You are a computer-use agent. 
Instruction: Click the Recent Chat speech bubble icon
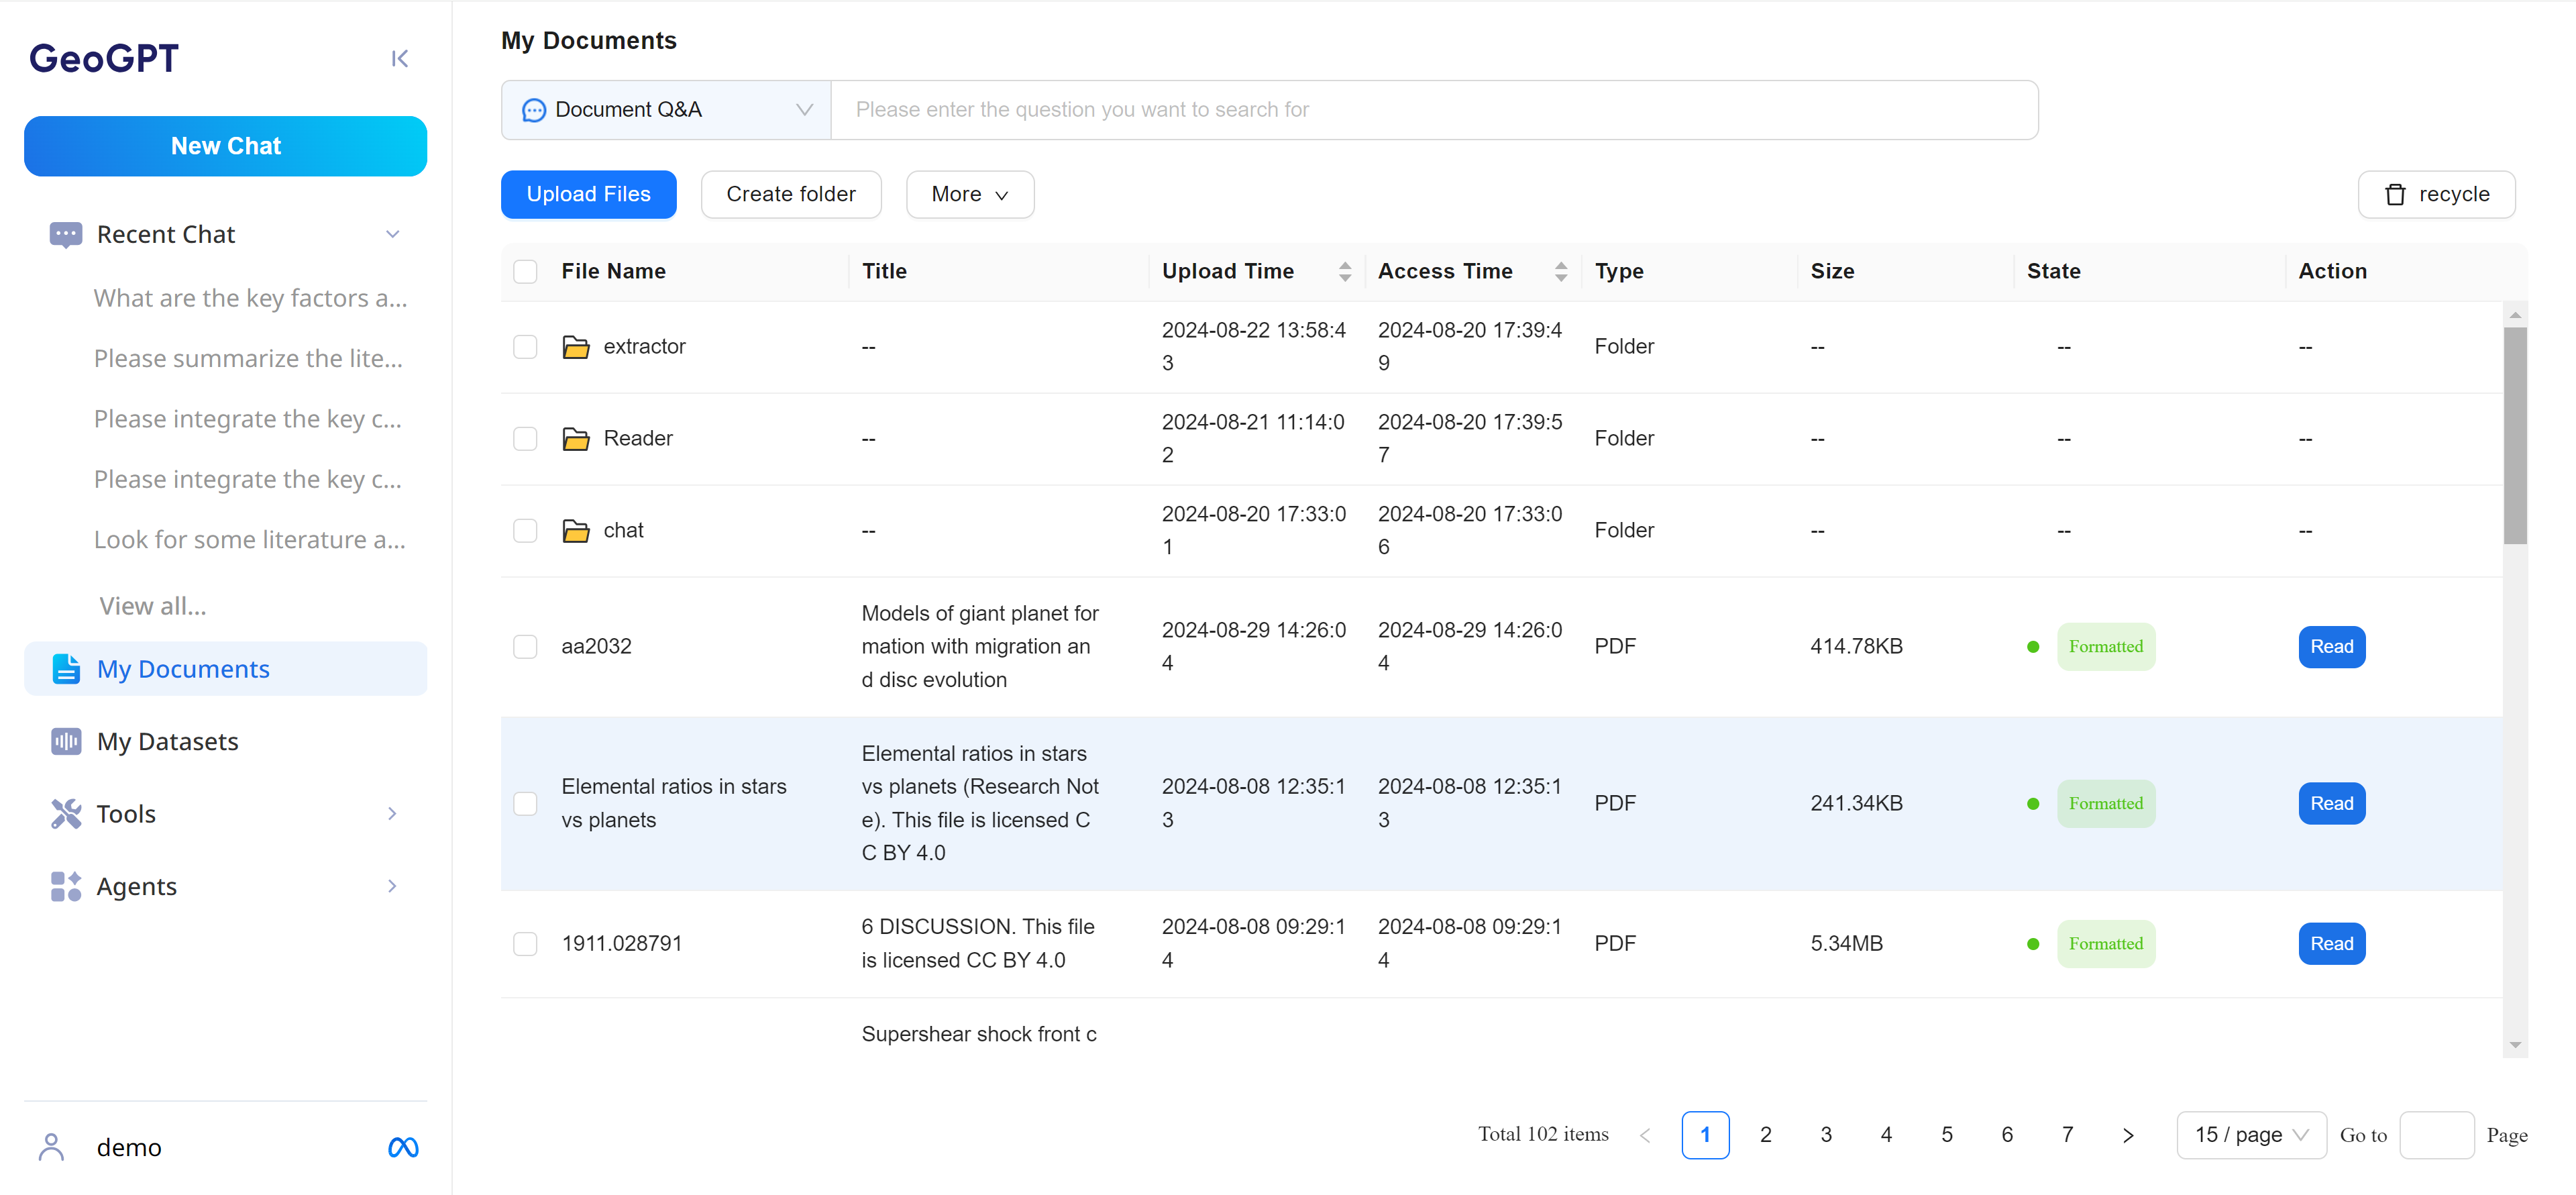(x=66, y=234)
